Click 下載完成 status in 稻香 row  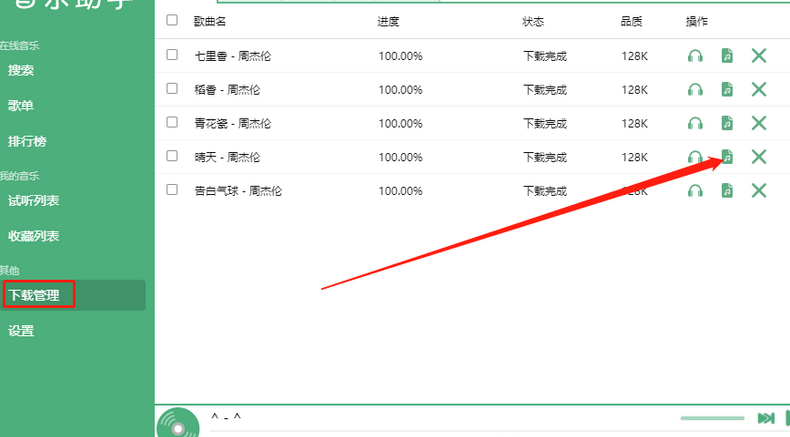[x=545, y=90]
